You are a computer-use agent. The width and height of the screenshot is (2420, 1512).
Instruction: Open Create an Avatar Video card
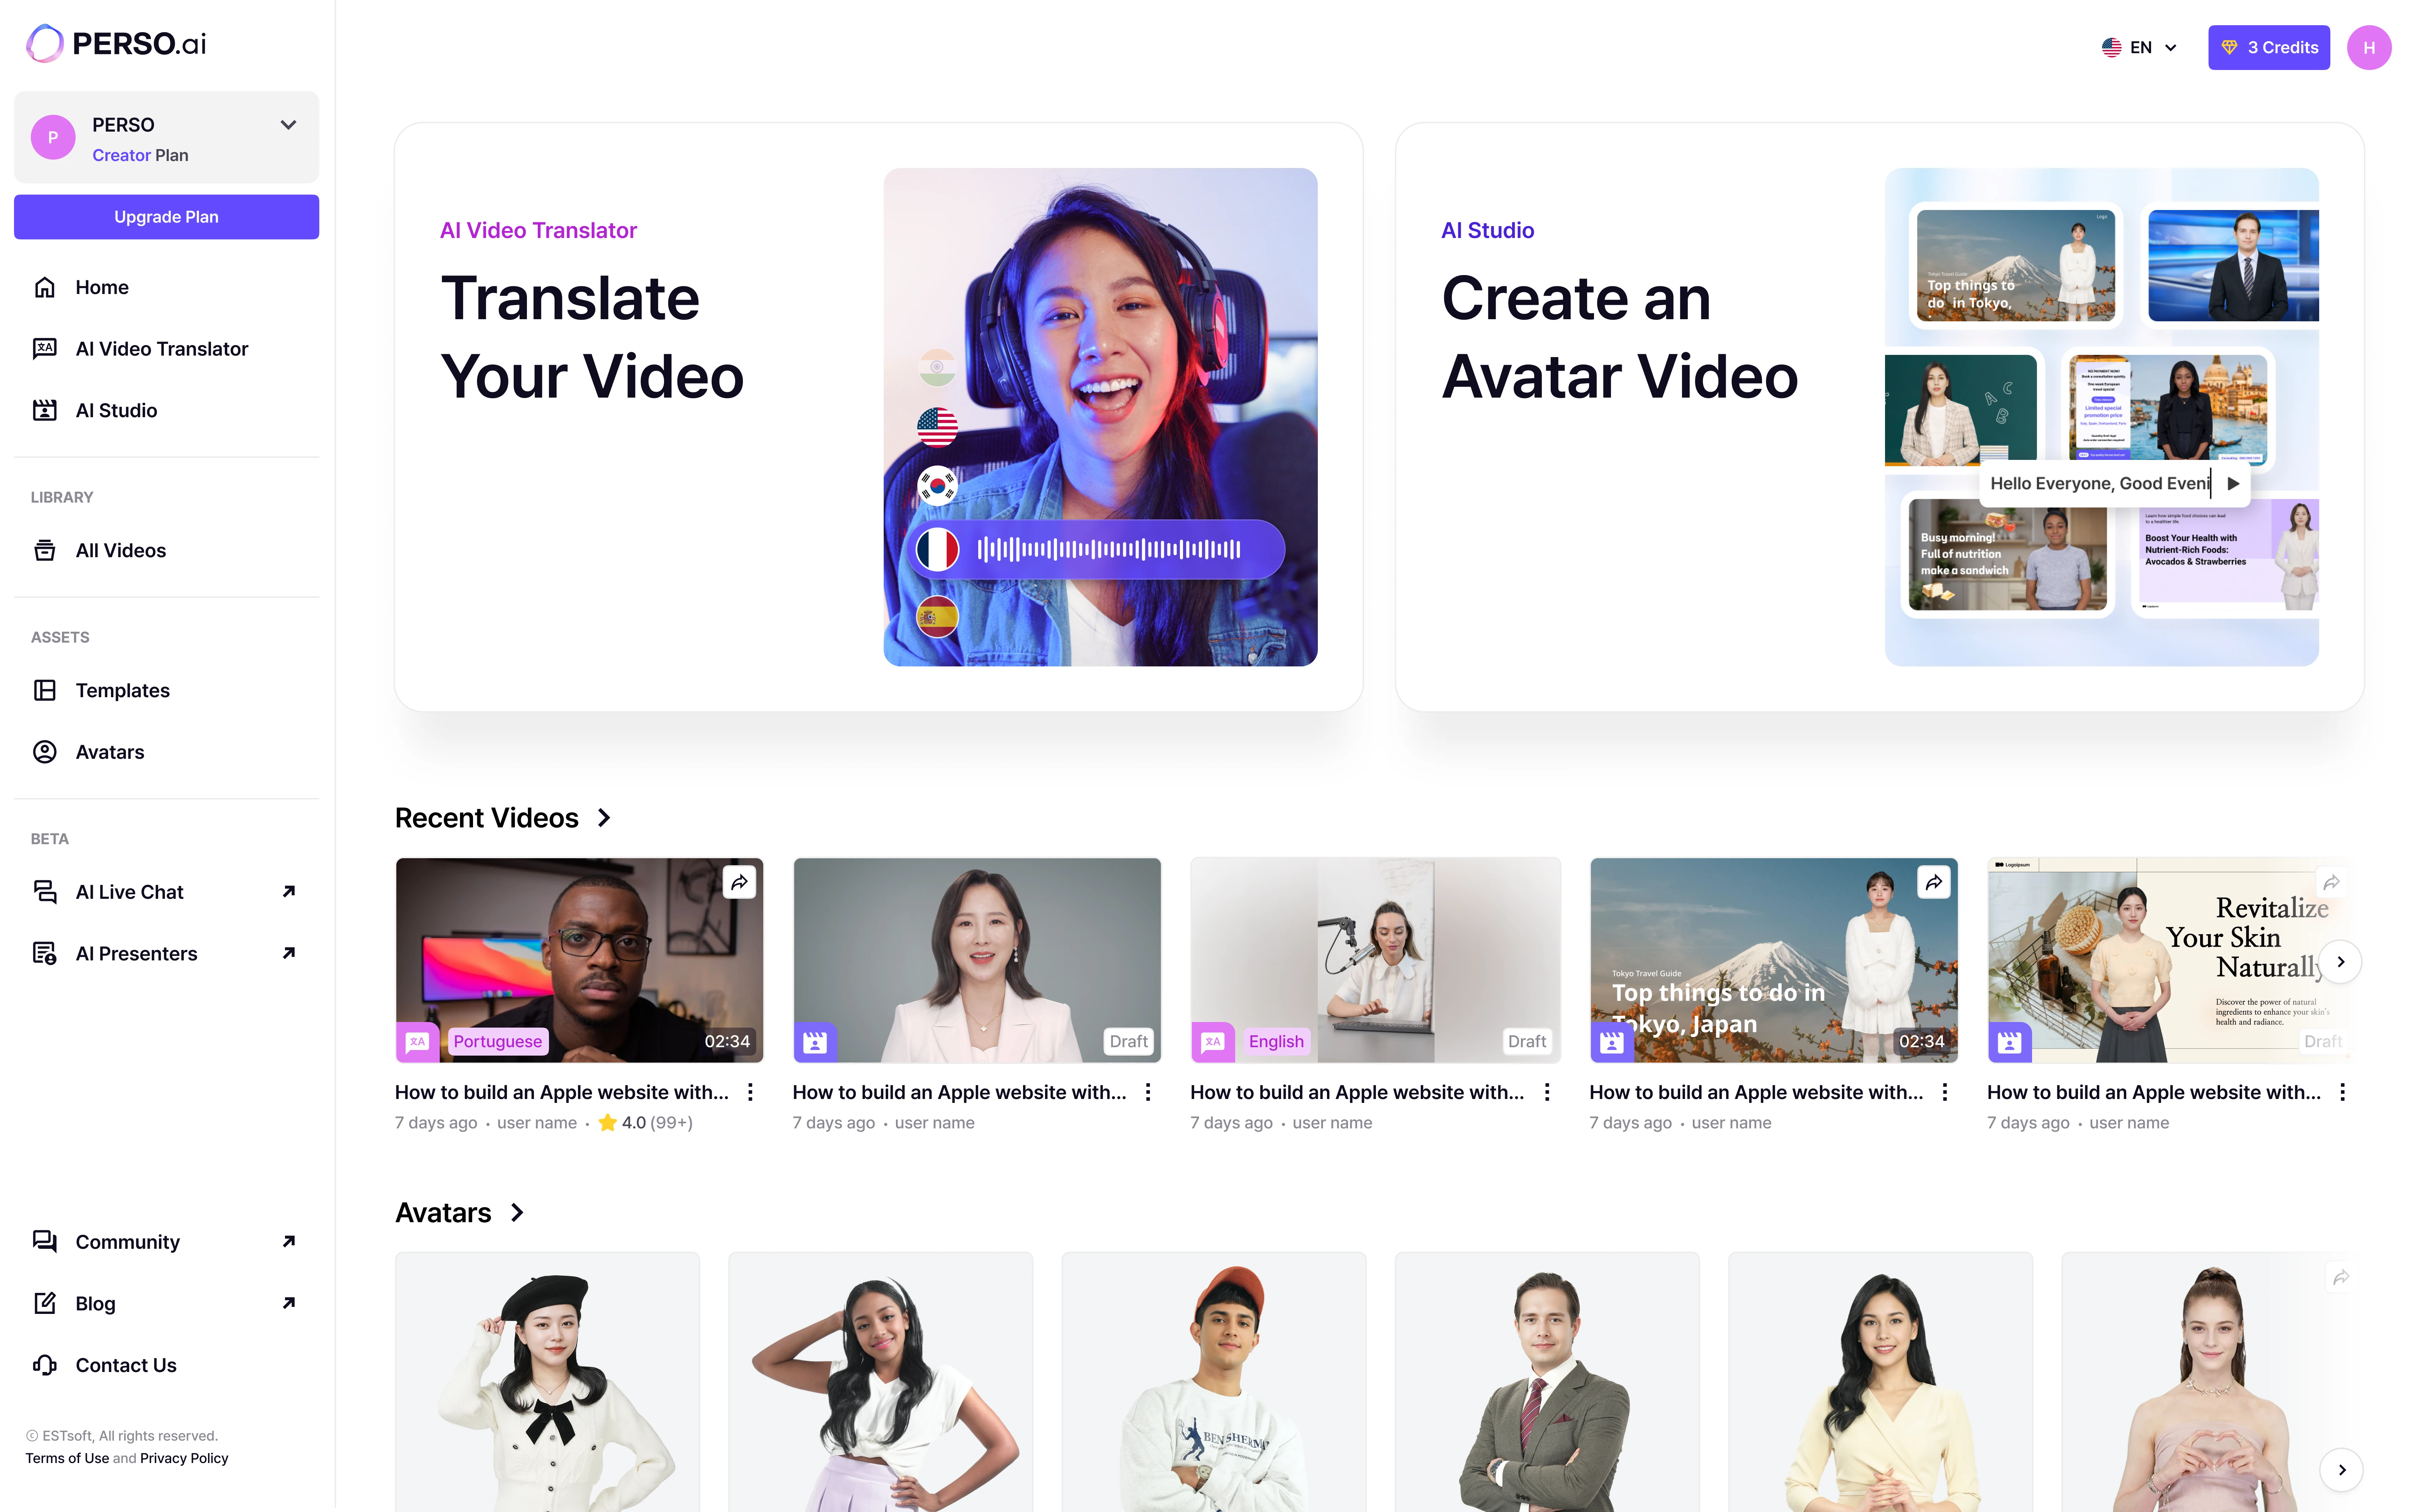[x=1880, y=417]
